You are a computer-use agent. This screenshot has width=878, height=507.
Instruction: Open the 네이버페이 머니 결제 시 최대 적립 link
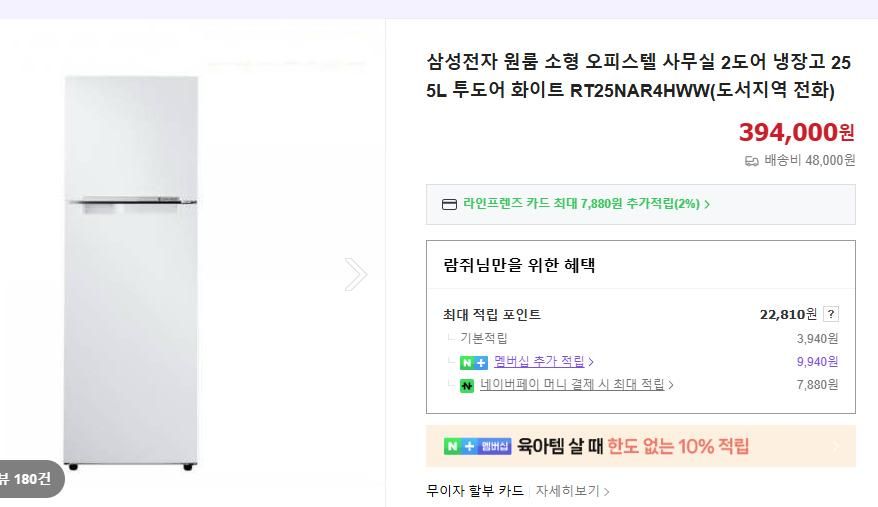click(x=572, y=384)
